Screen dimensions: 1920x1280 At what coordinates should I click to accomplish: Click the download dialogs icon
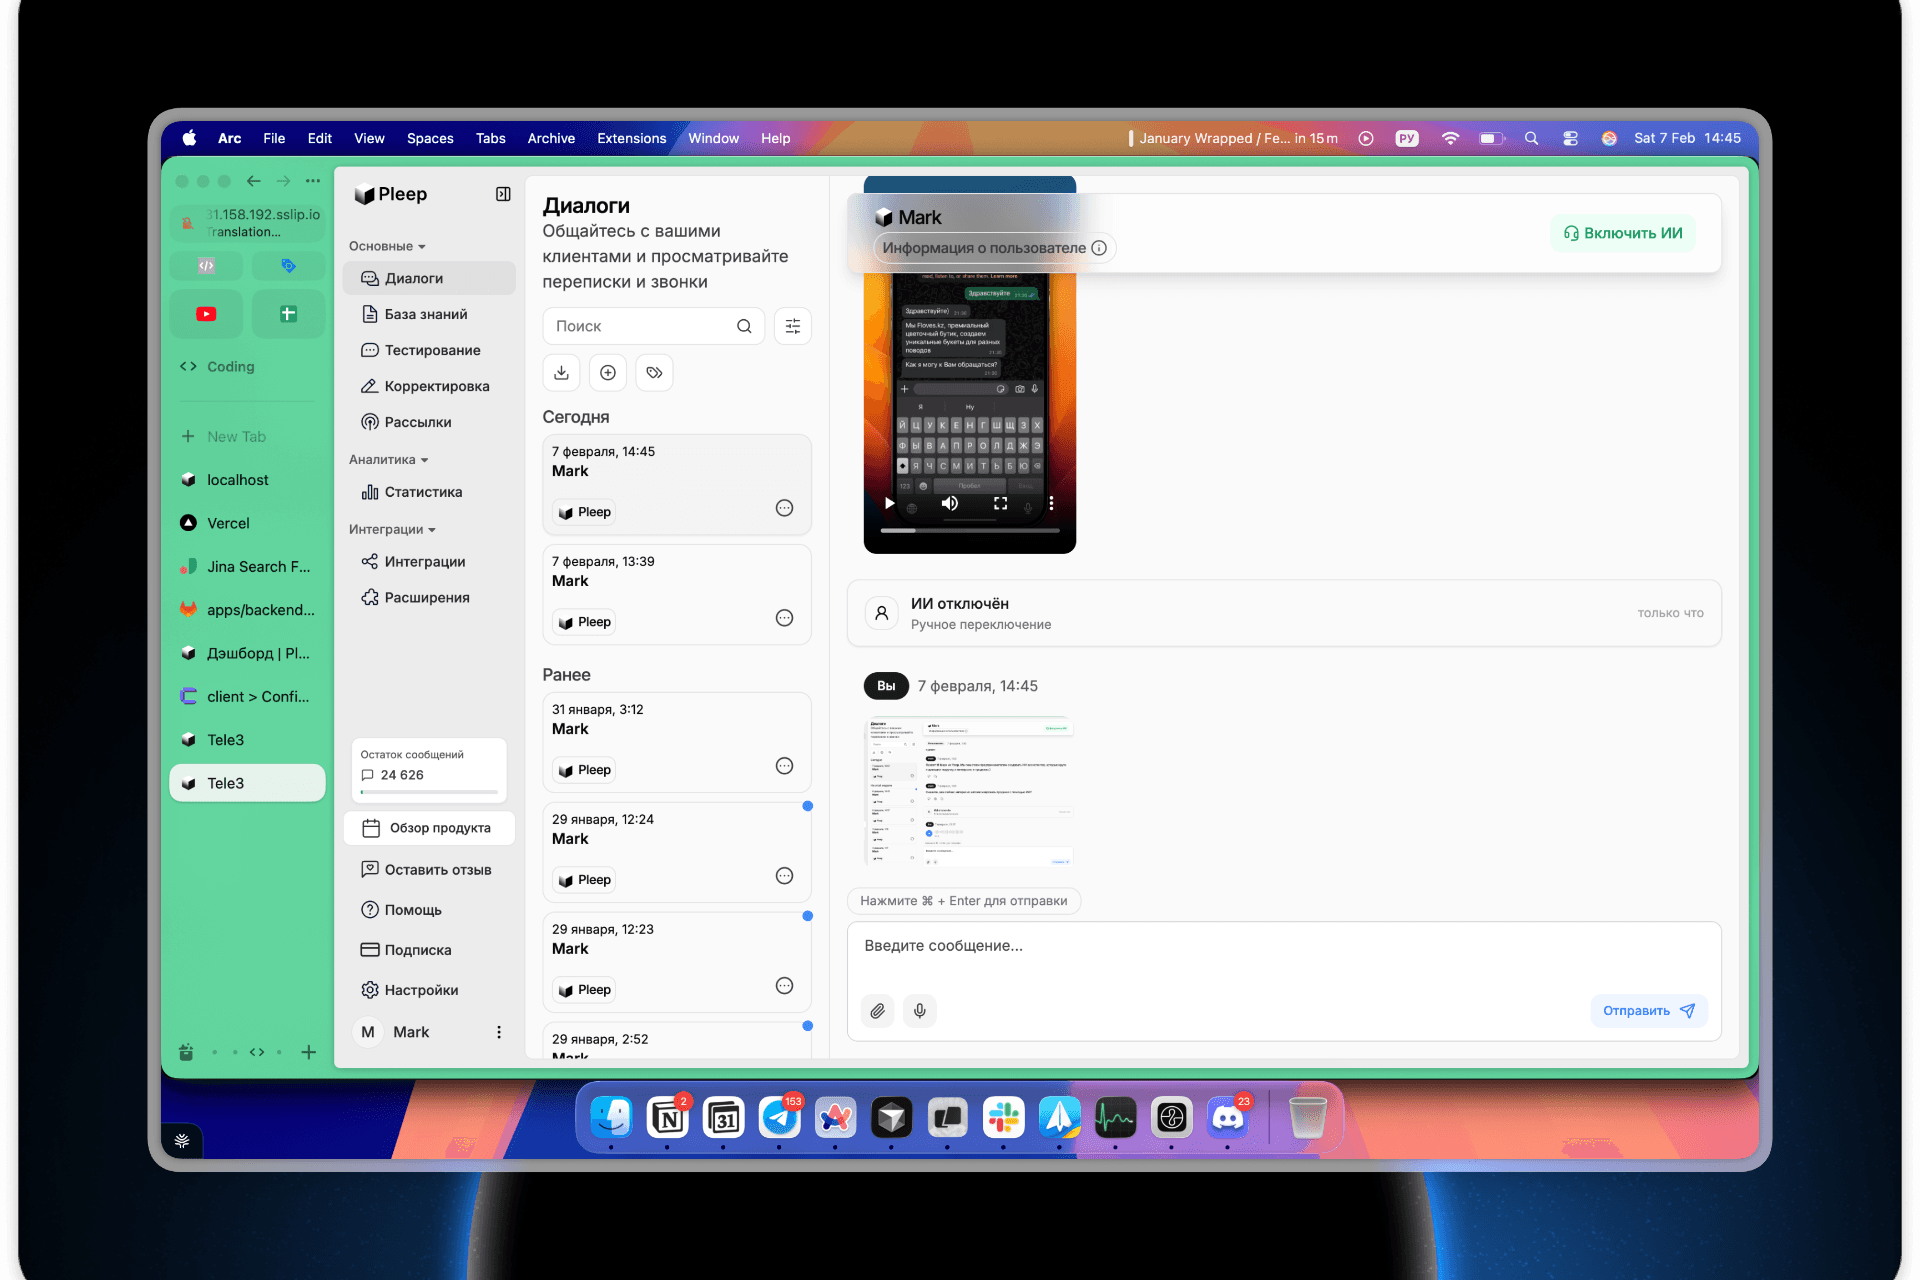click(x=561, y=373)
